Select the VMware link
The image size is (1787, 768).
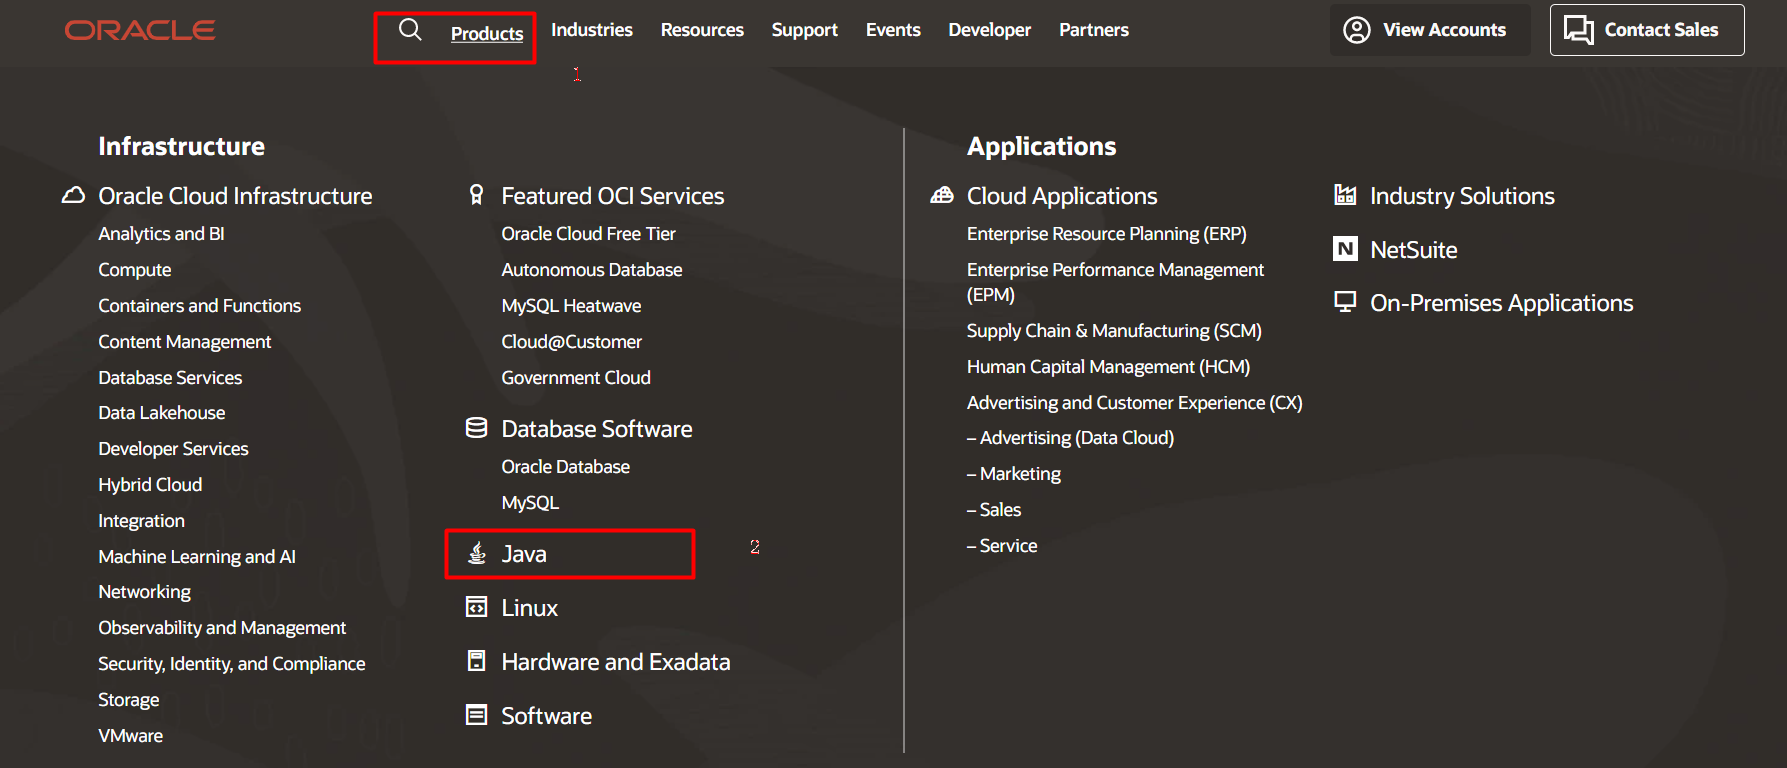pos(131,736)
